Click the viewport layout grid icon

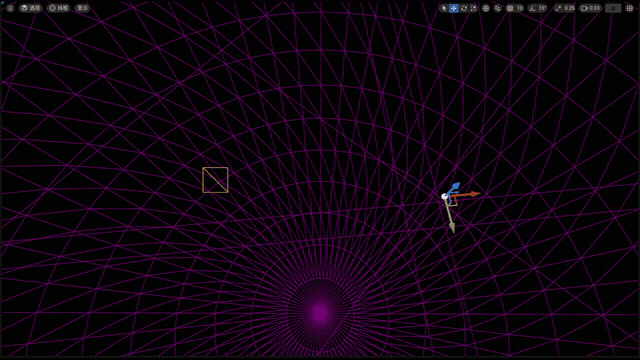tap(630, 8)
